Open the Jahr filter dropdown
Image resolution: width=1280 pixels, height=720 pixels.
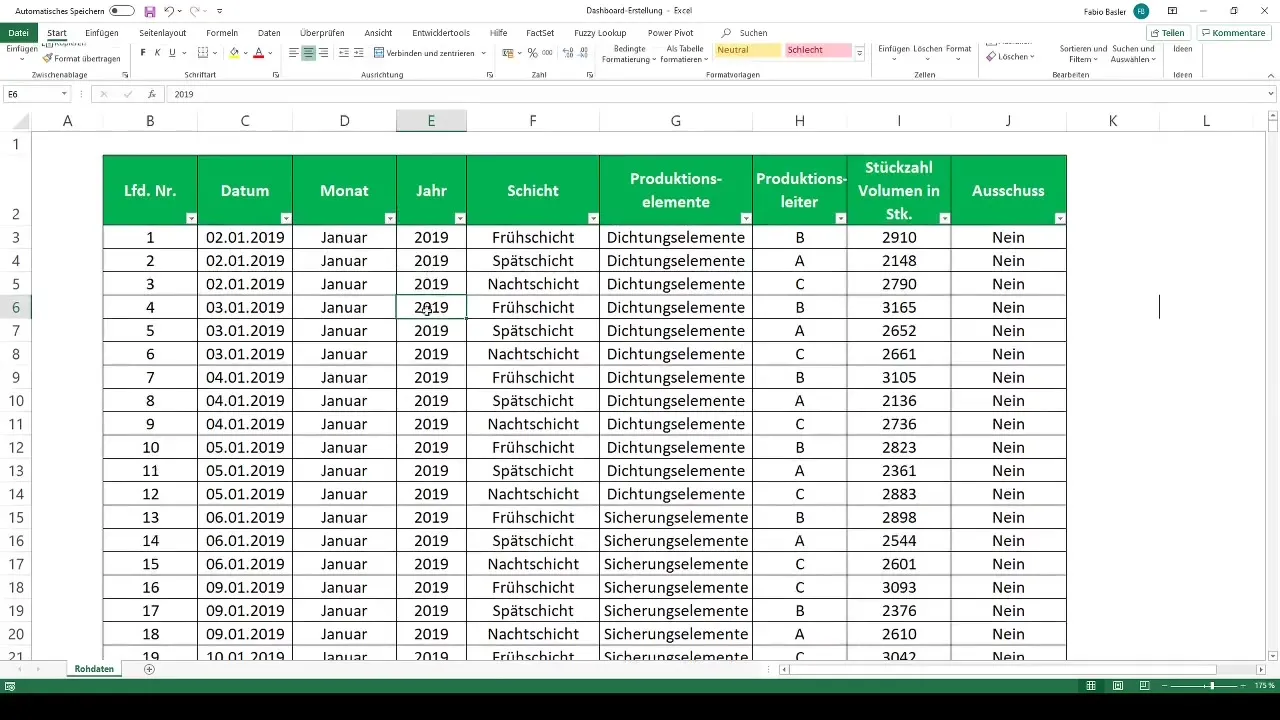click(460, 218)
